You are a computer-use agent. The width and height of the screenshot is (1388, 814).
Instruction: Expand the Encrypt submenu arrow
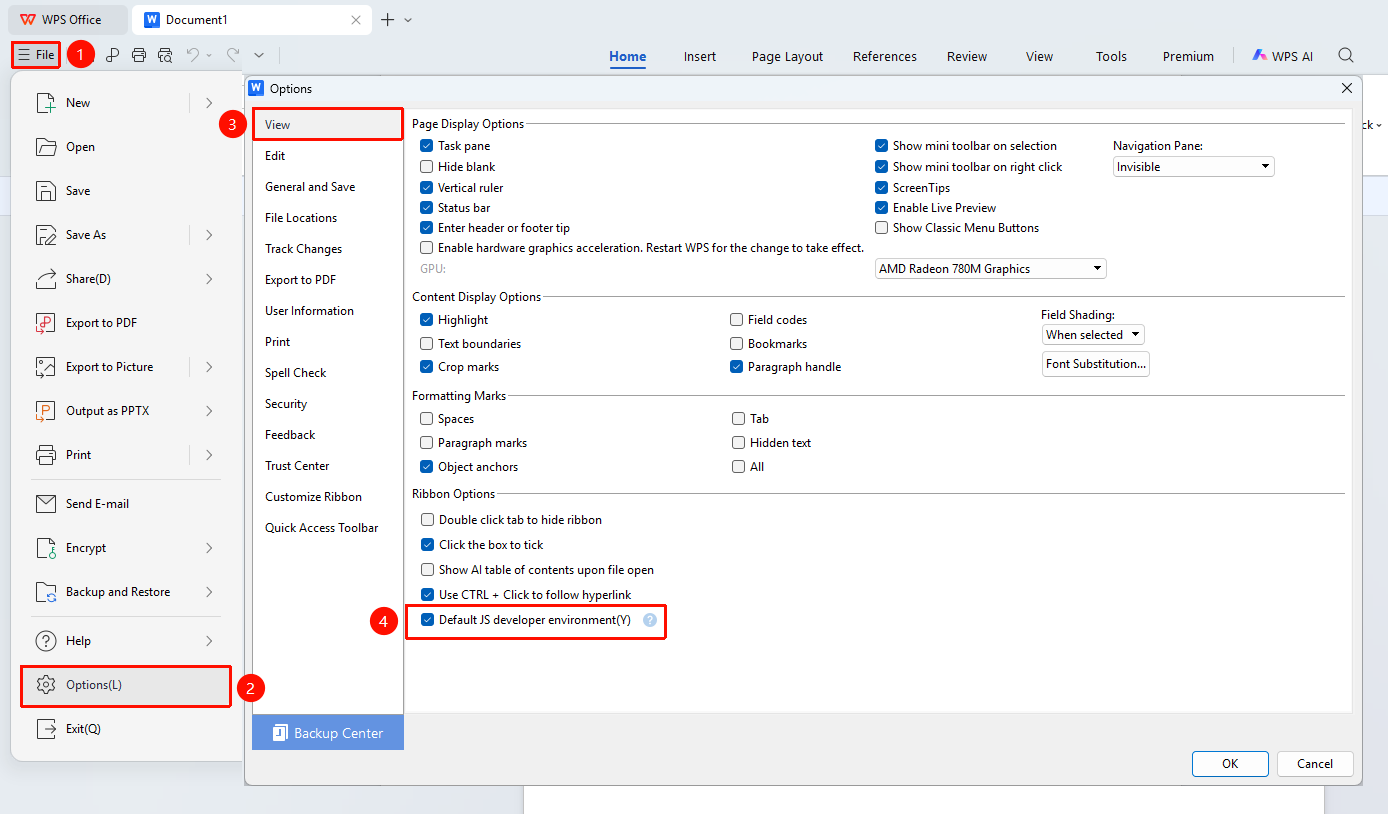click(209, 548)
